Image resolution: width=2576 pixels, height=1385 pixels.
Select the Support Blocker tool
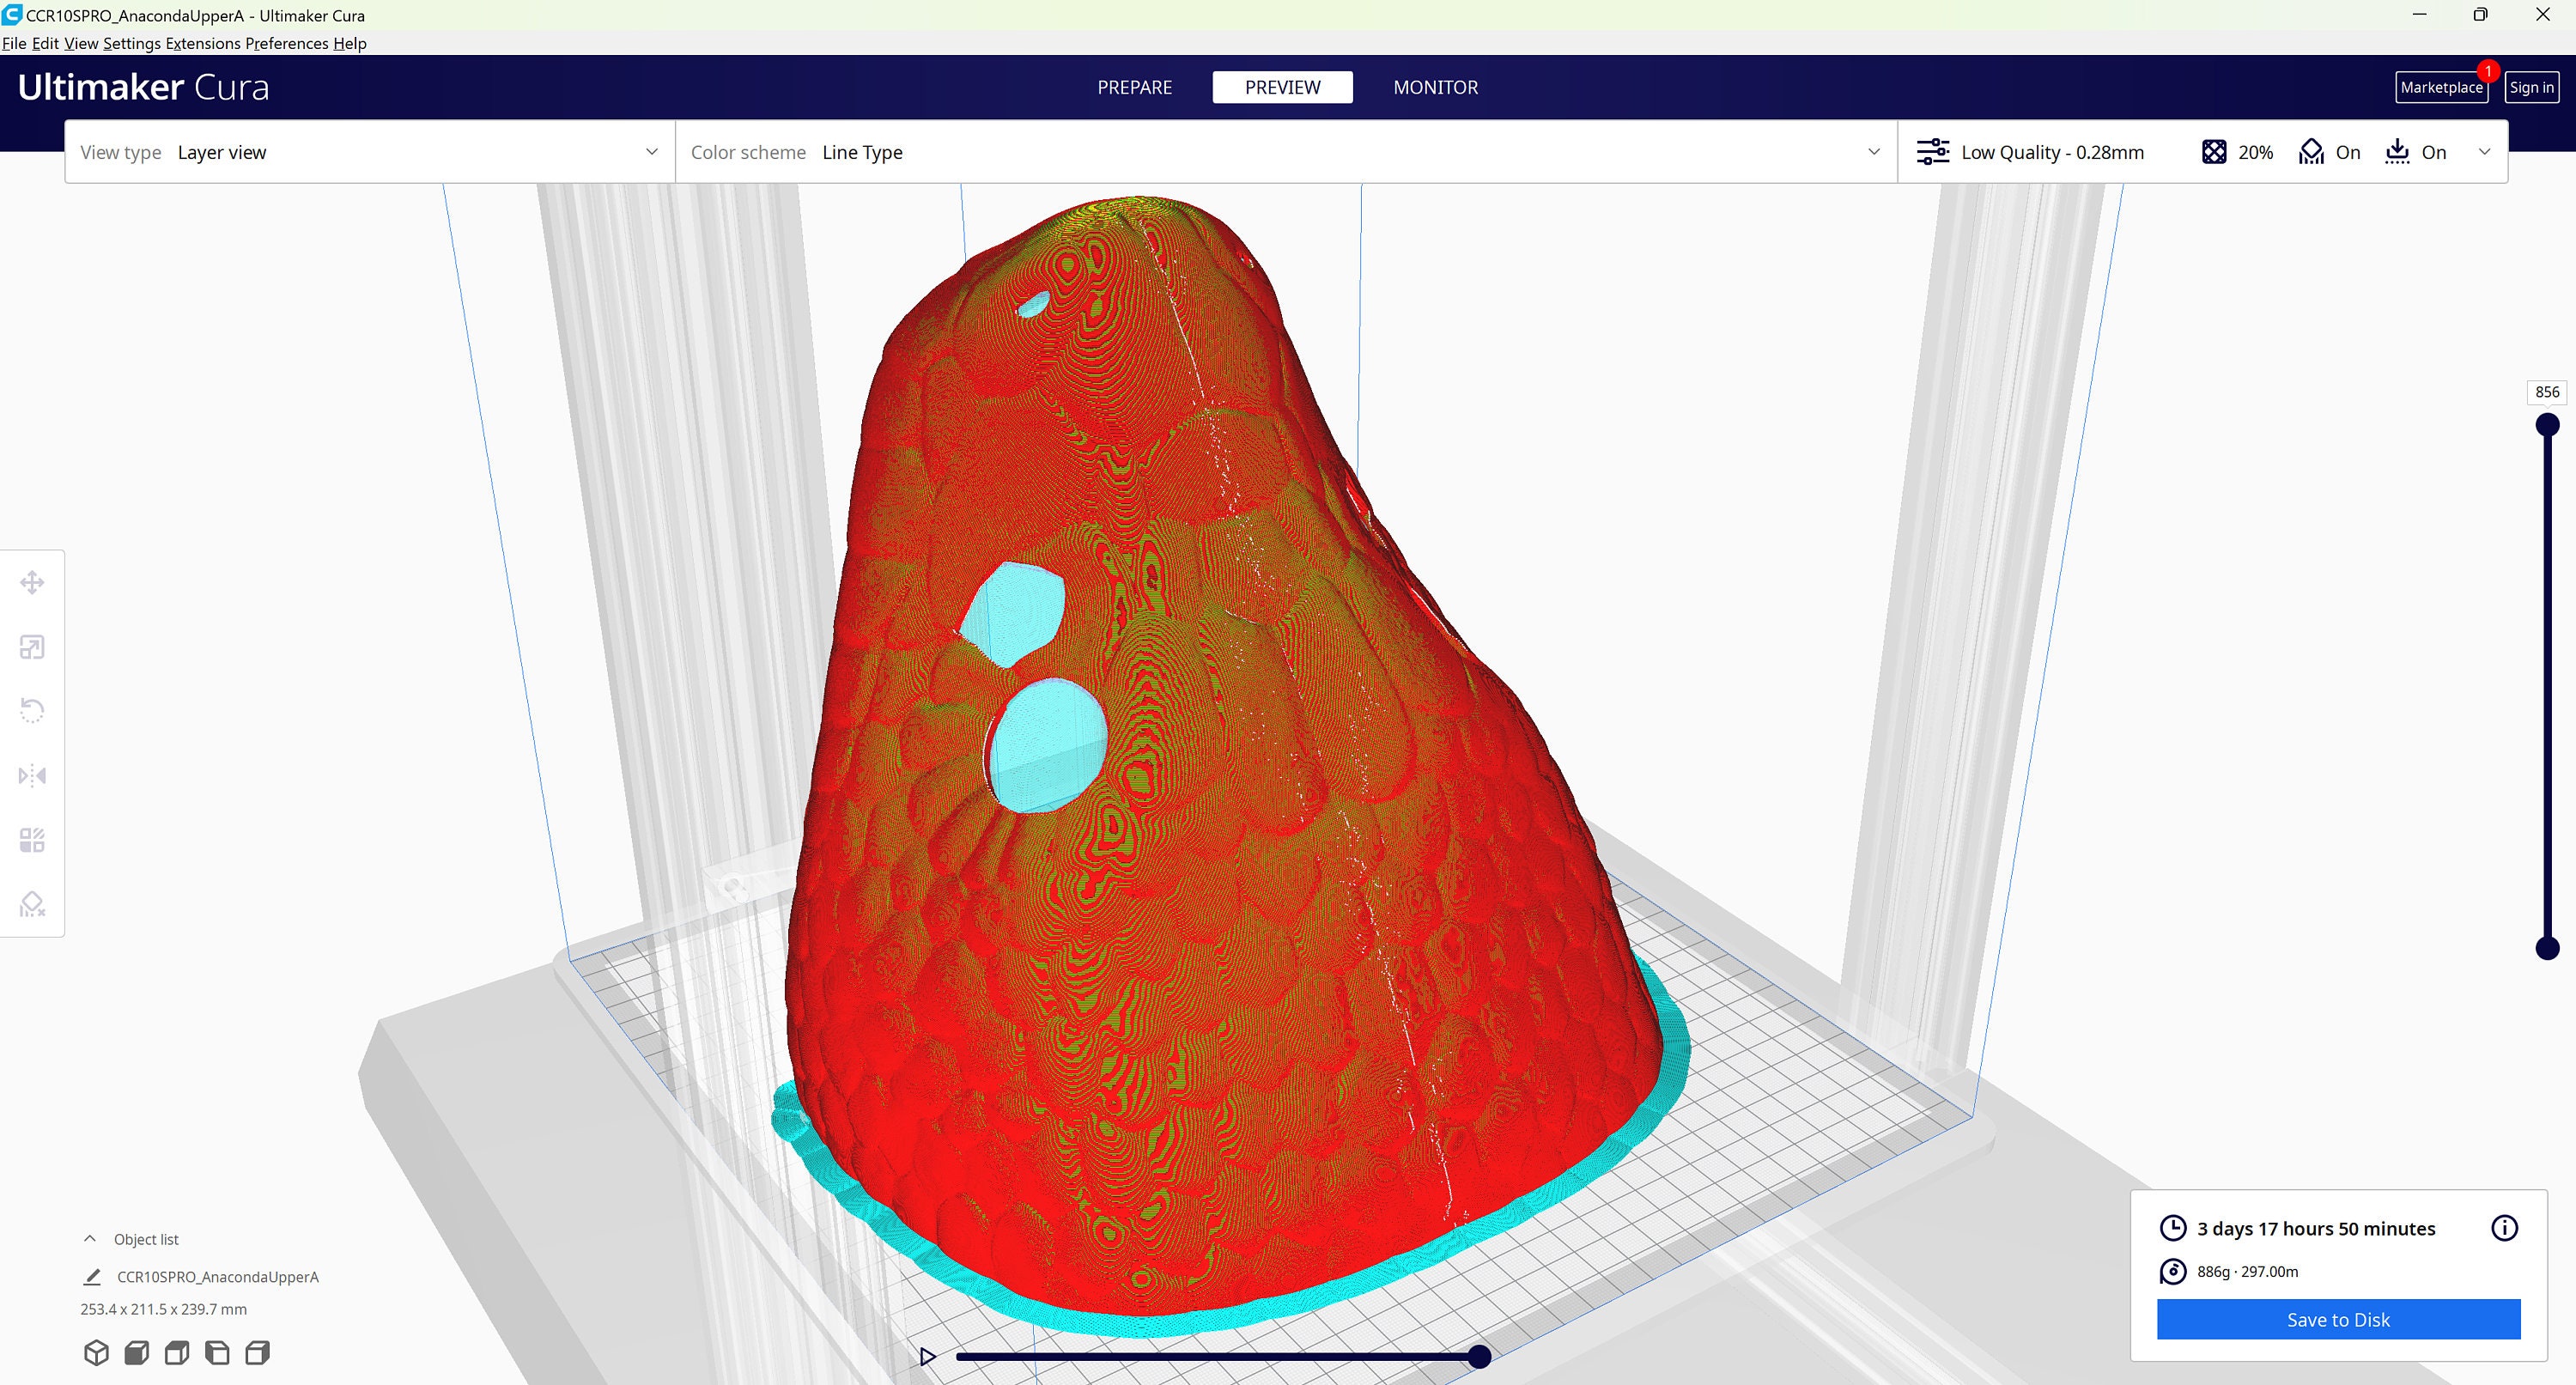[33, 904]
